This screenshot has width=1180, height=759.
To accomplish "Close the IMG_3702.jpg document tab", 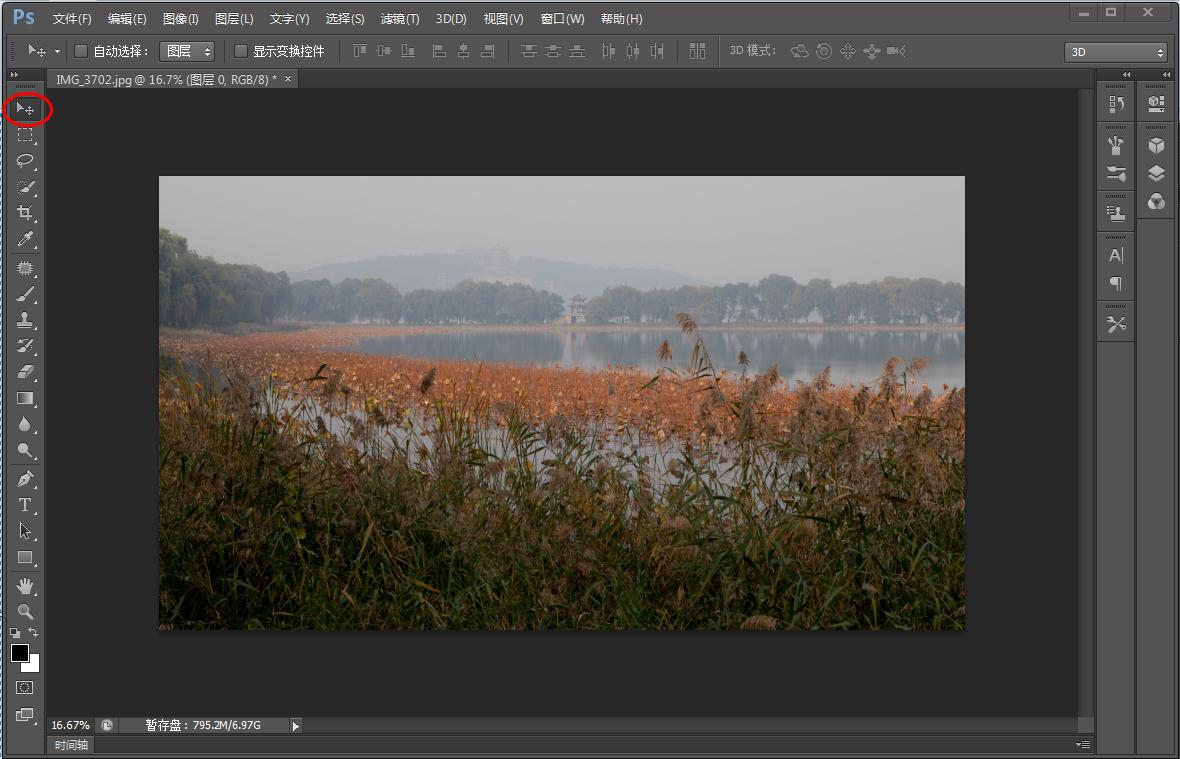I will (x=288, y=79).
